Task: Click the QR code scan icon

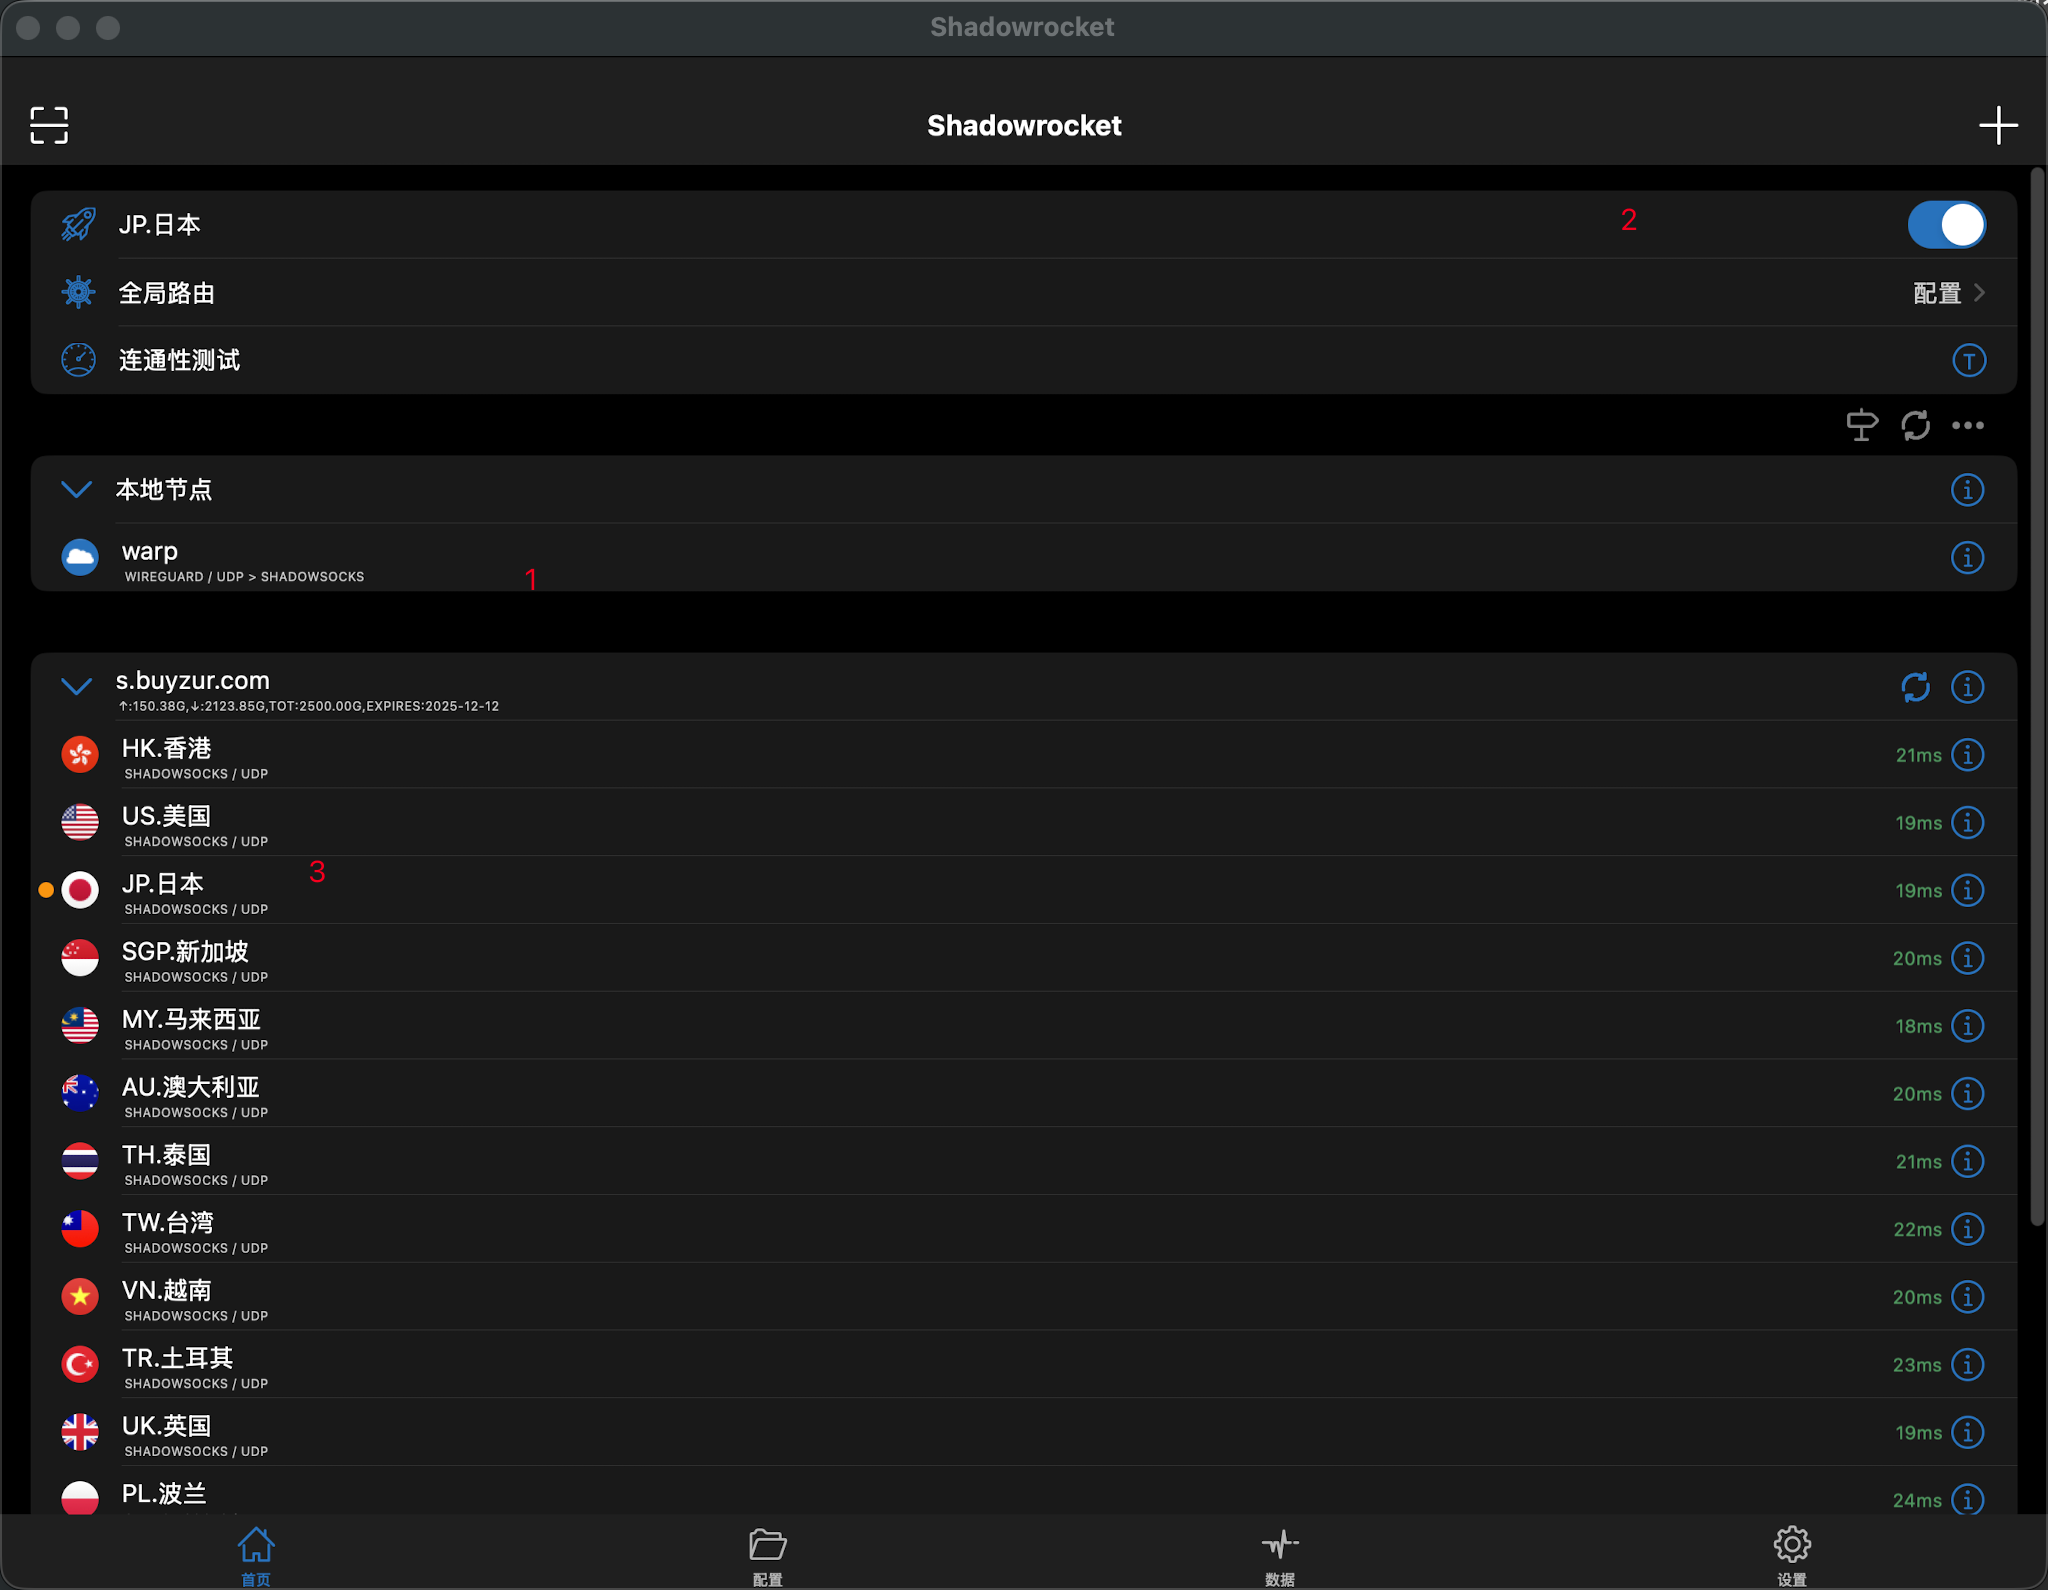Action: point(49,125)
